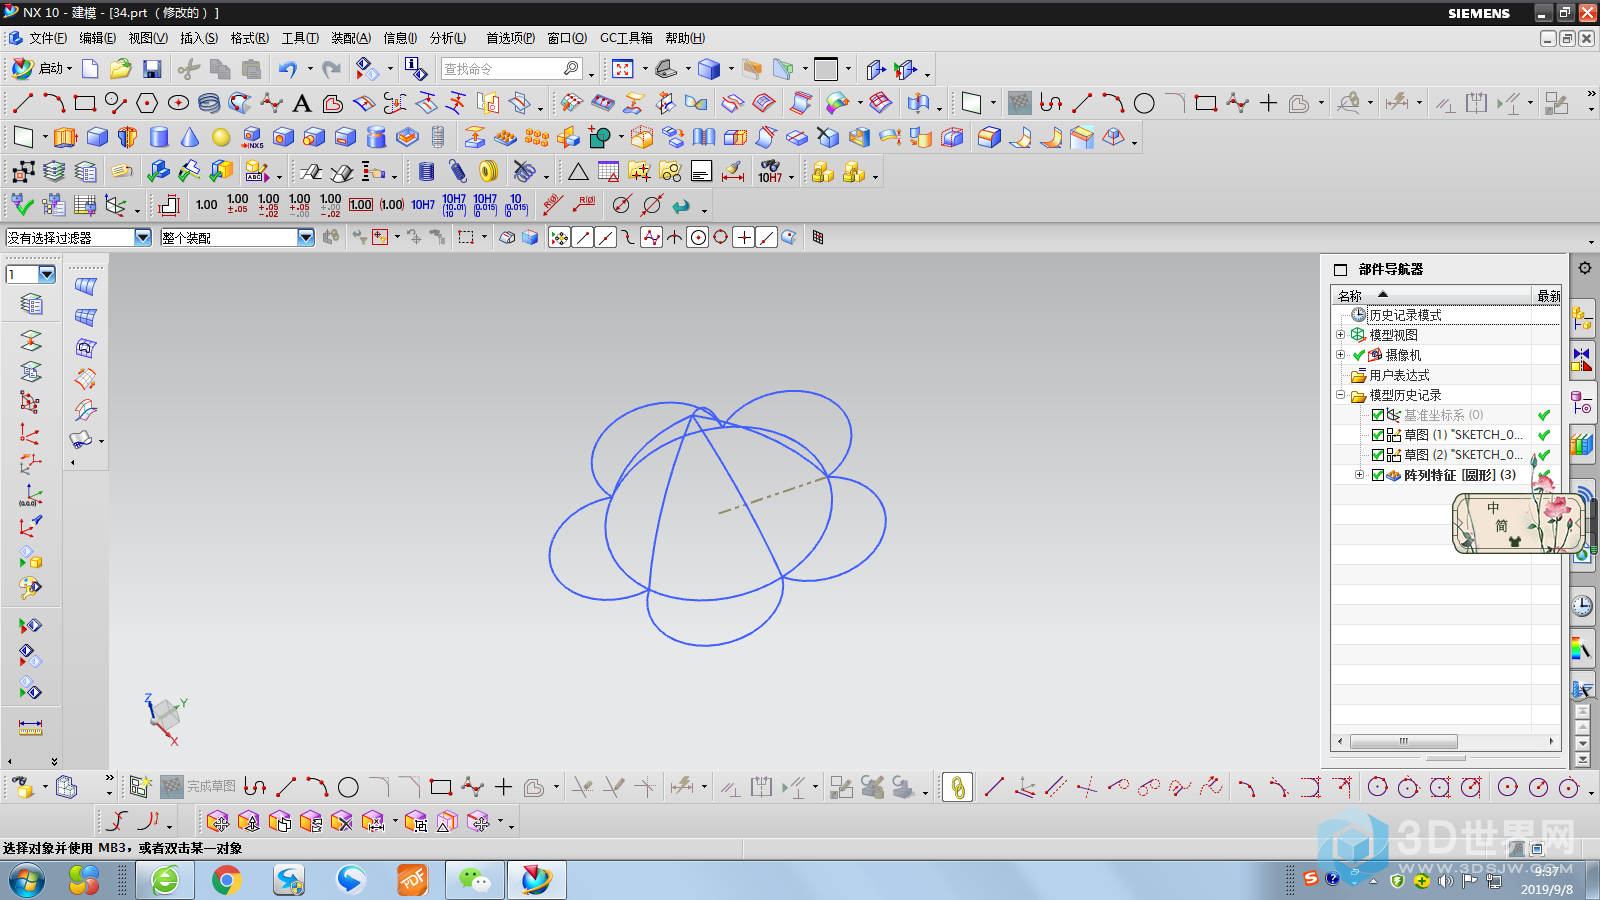
Task: Open the 整个装配 scope dropdown
Action: [x=306, y=237]
